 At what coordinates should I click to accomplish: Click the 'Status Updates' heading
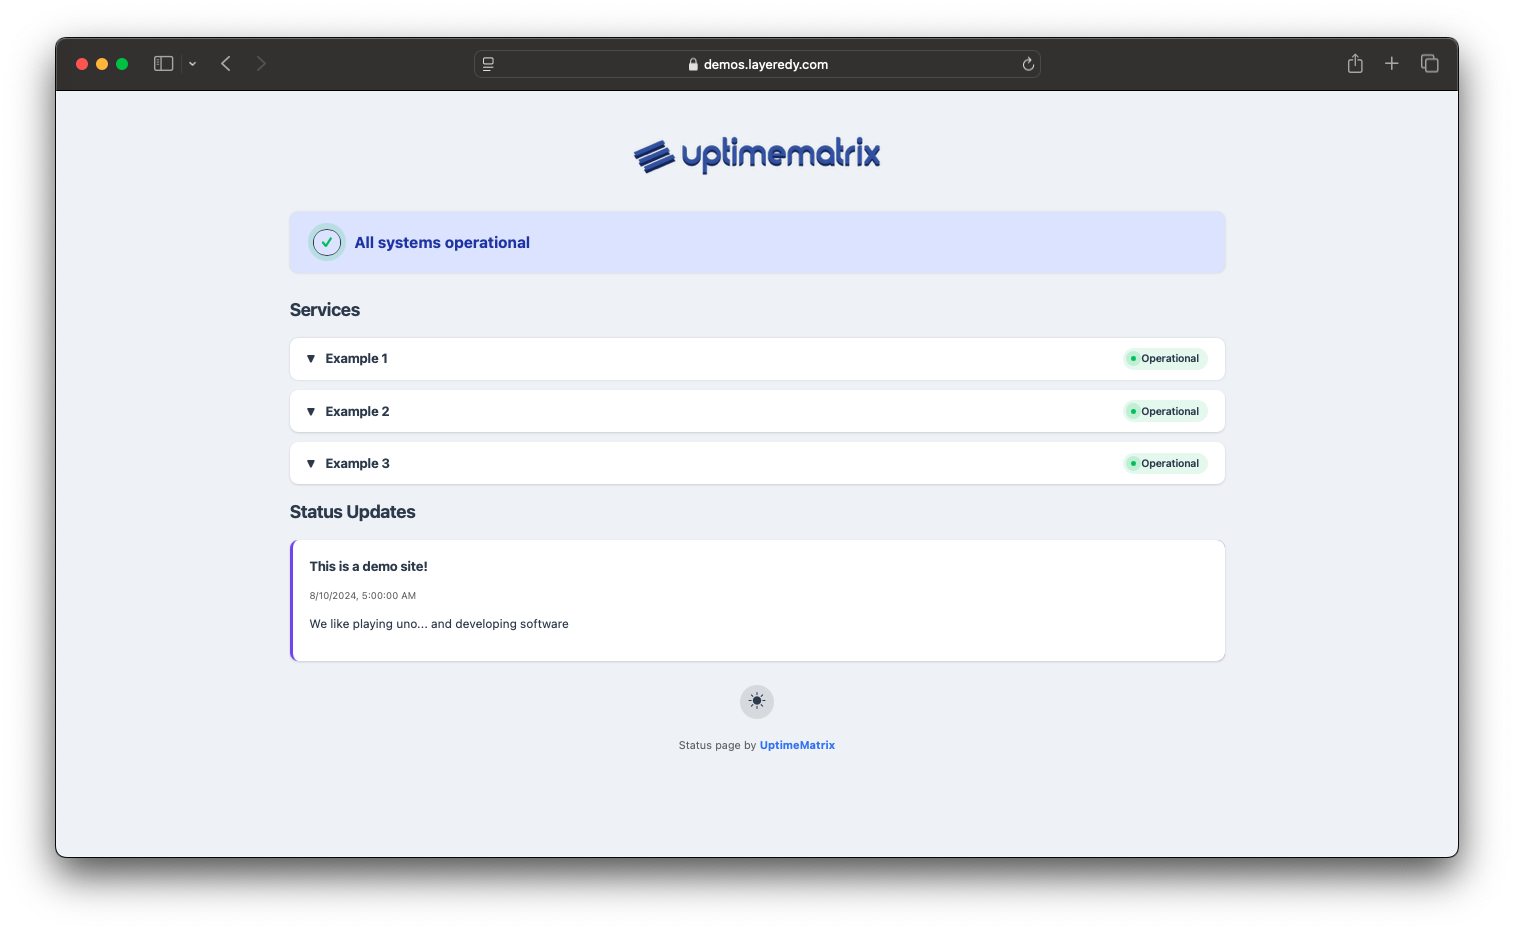coord(352,512)
